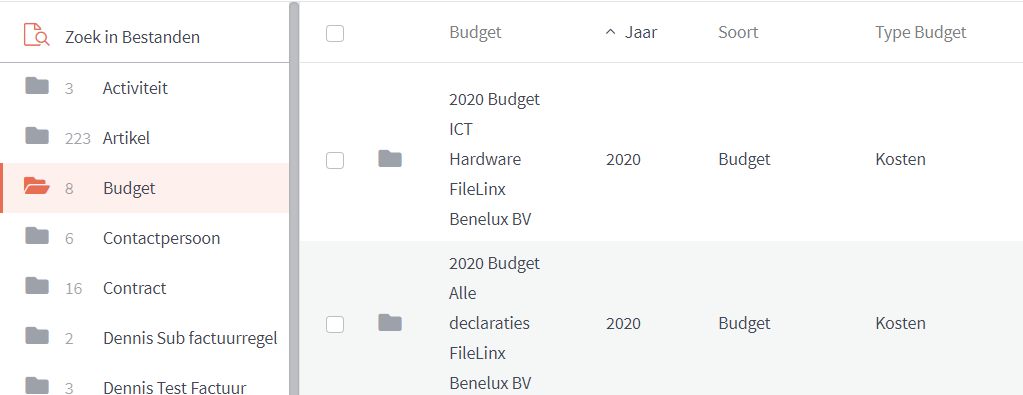Open 2020 Budget ICT Hardware FileLinx entry

click(x=495, y=159)
